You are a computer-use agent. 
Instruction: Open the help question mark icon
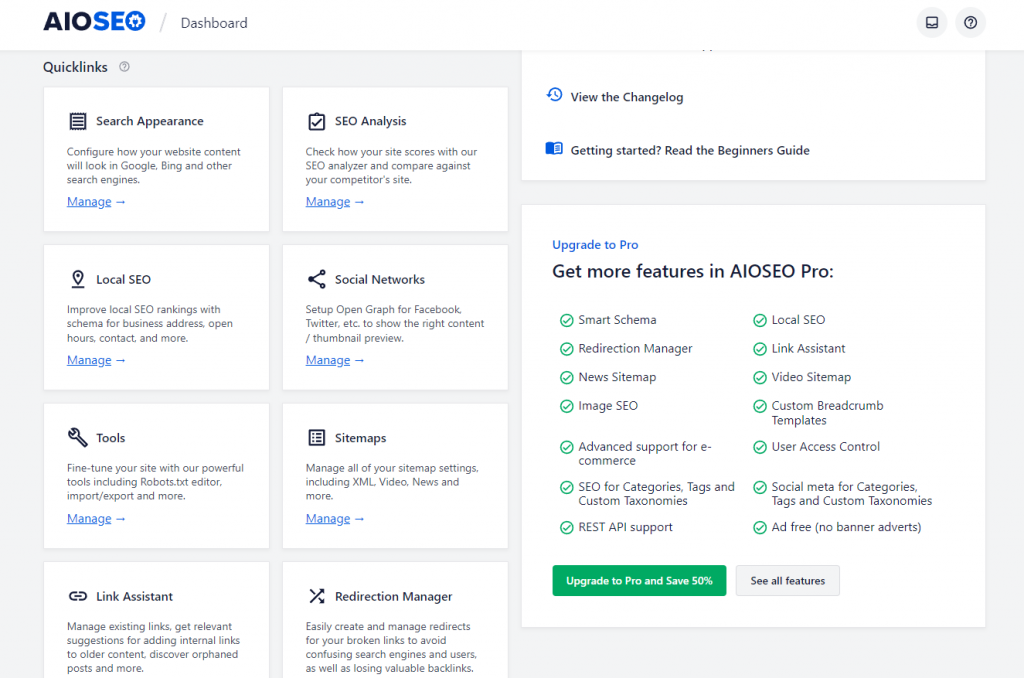click(970, 22)
